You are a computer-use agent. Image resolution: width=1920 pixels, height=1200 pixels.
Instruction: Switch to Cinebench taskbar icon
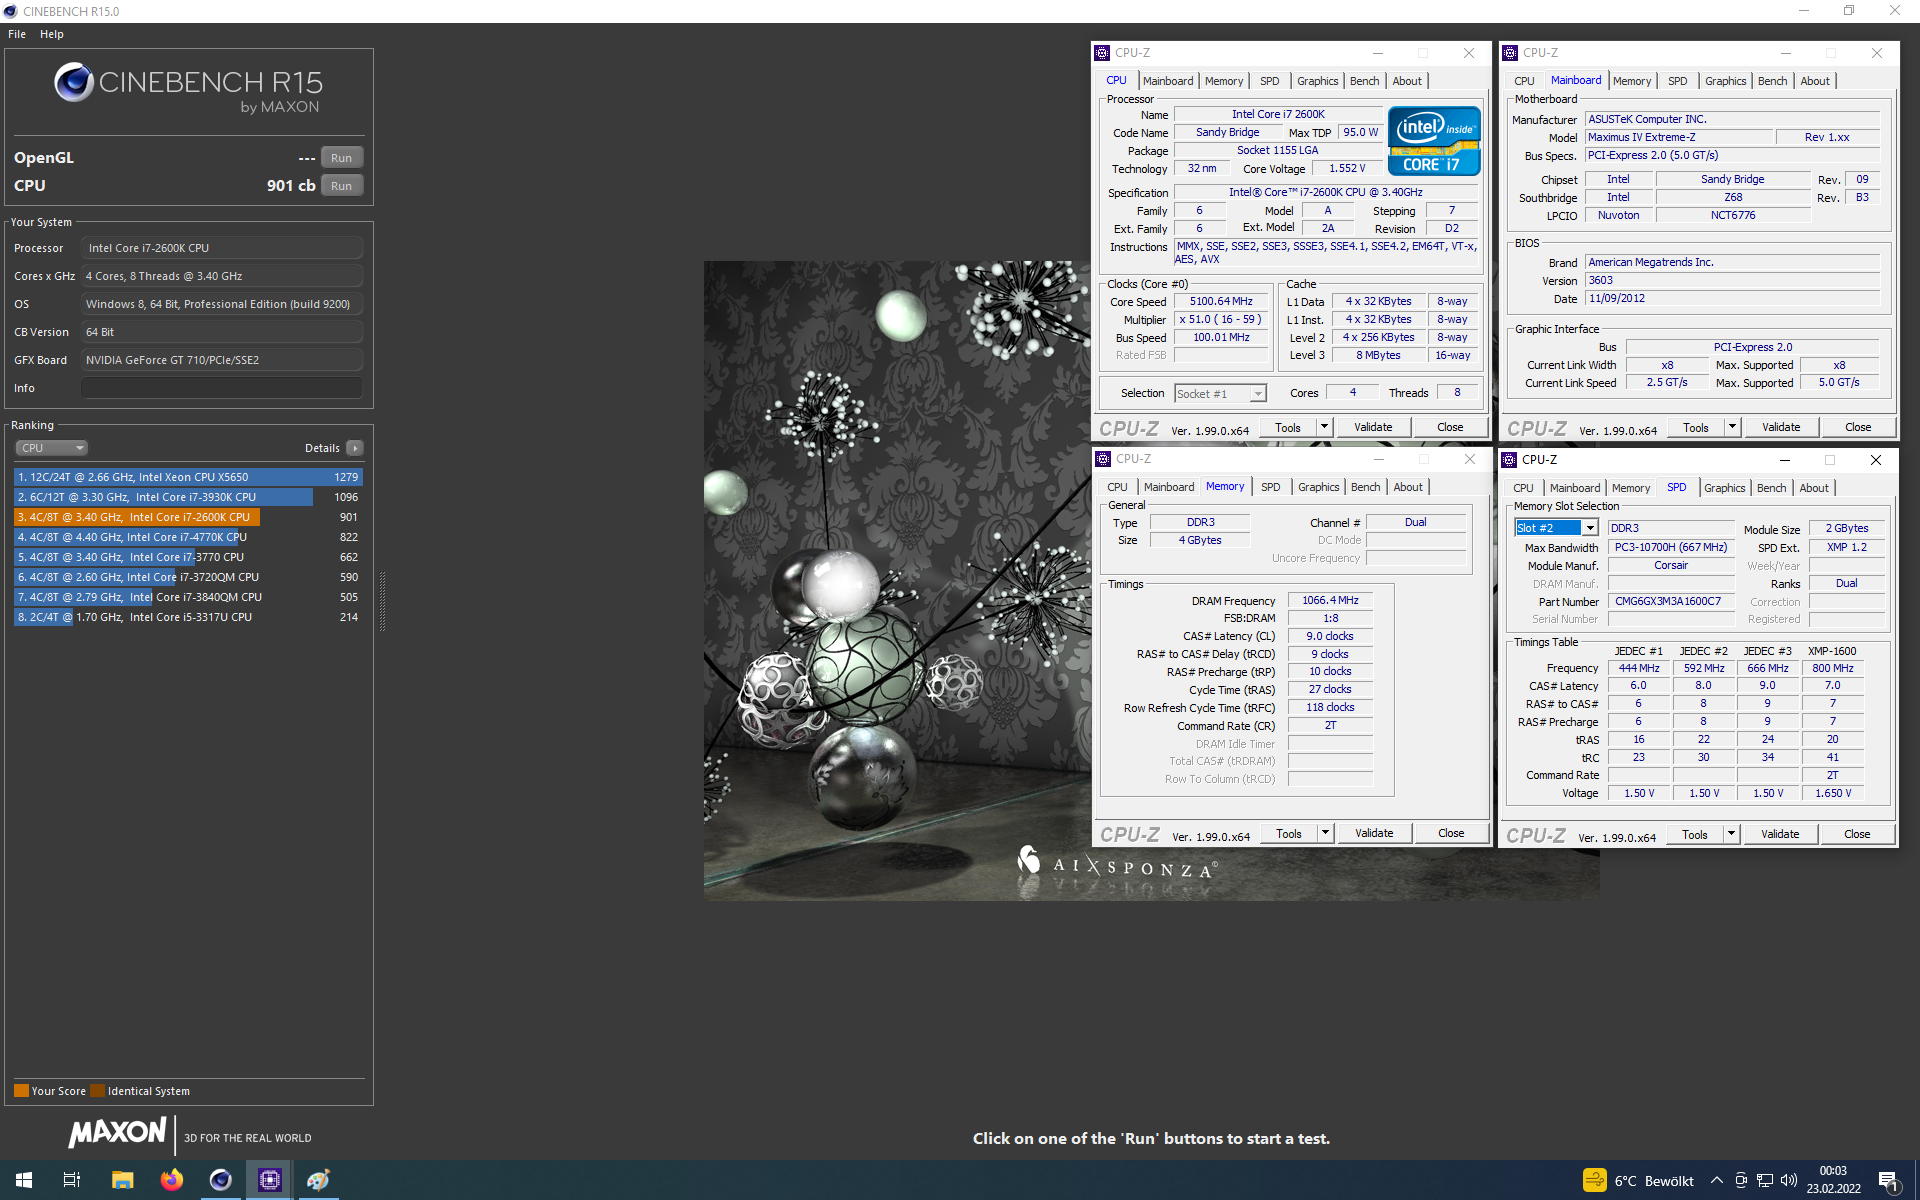click(220, 1180)
